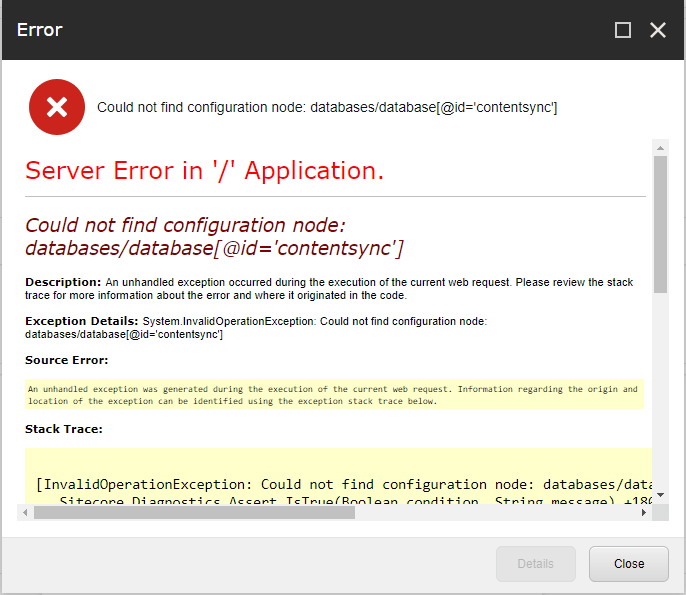Click the disabled Details button
Screen dimensions: 686x595
[x=536, y=564]
